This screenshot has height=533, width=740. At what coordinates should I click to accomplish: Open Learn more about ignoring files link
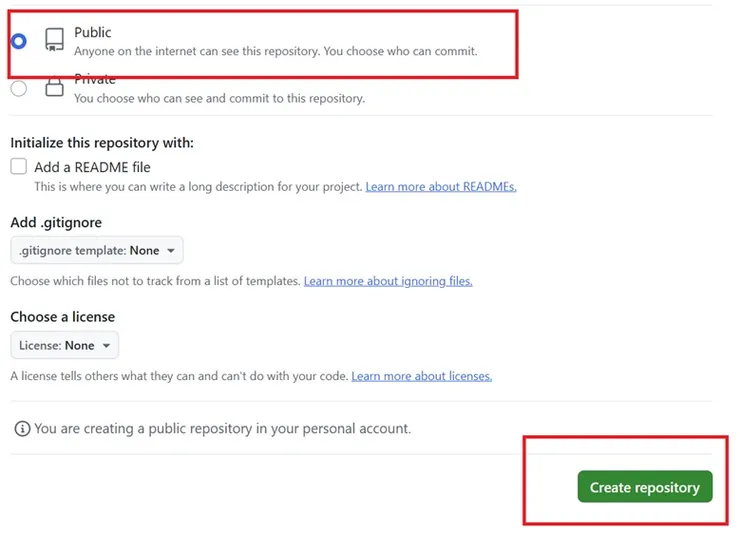pyautogui.click(x=388, y=281)
